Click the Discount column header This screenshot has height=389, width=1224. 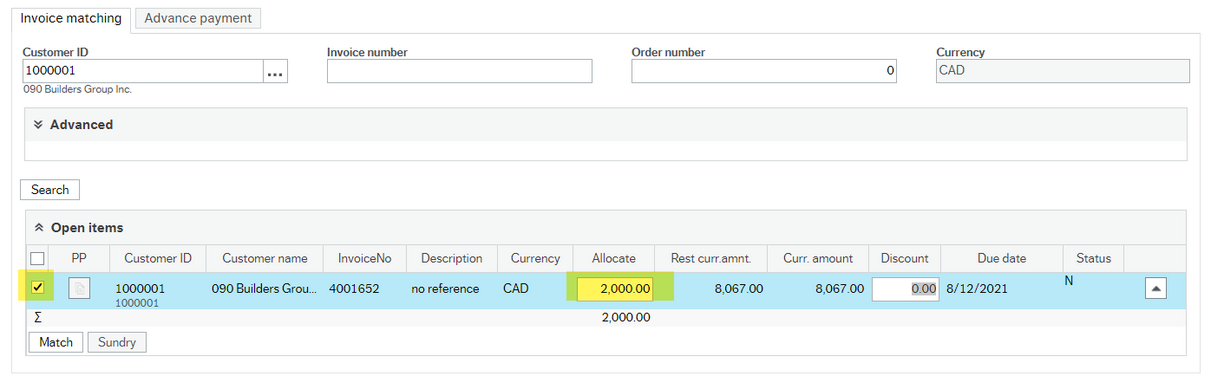click(x=905, y=258)
